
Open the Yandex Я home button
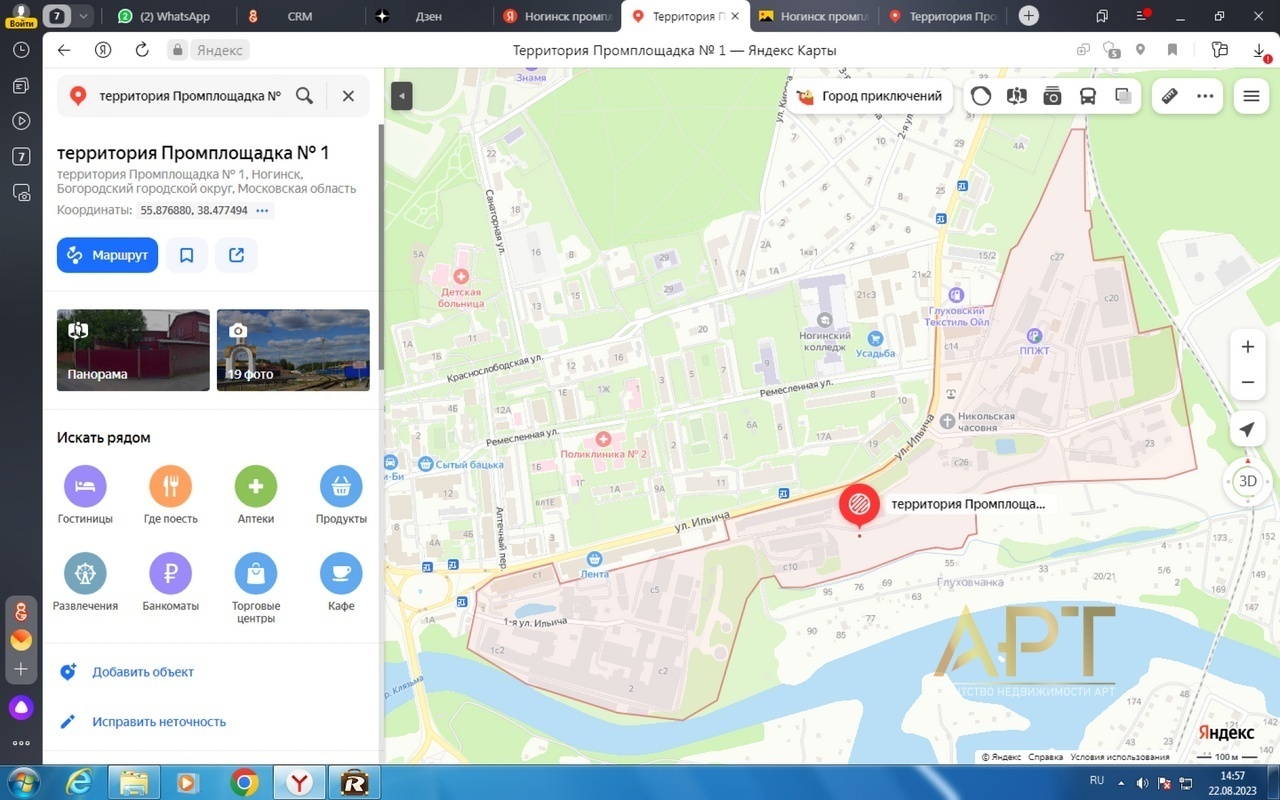103,50
